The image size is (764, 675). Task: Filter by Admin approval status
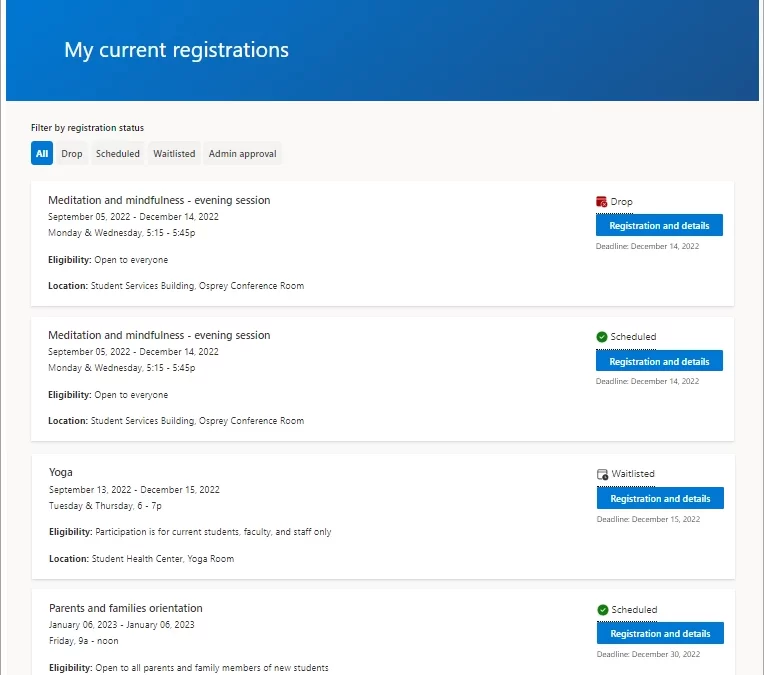(242, 154)
